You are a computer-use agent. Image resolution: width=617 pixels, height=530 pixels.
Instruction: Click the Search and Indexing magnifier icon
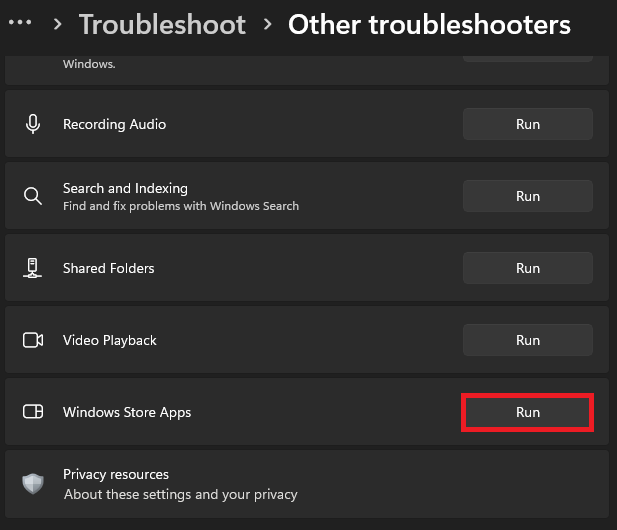33,196
